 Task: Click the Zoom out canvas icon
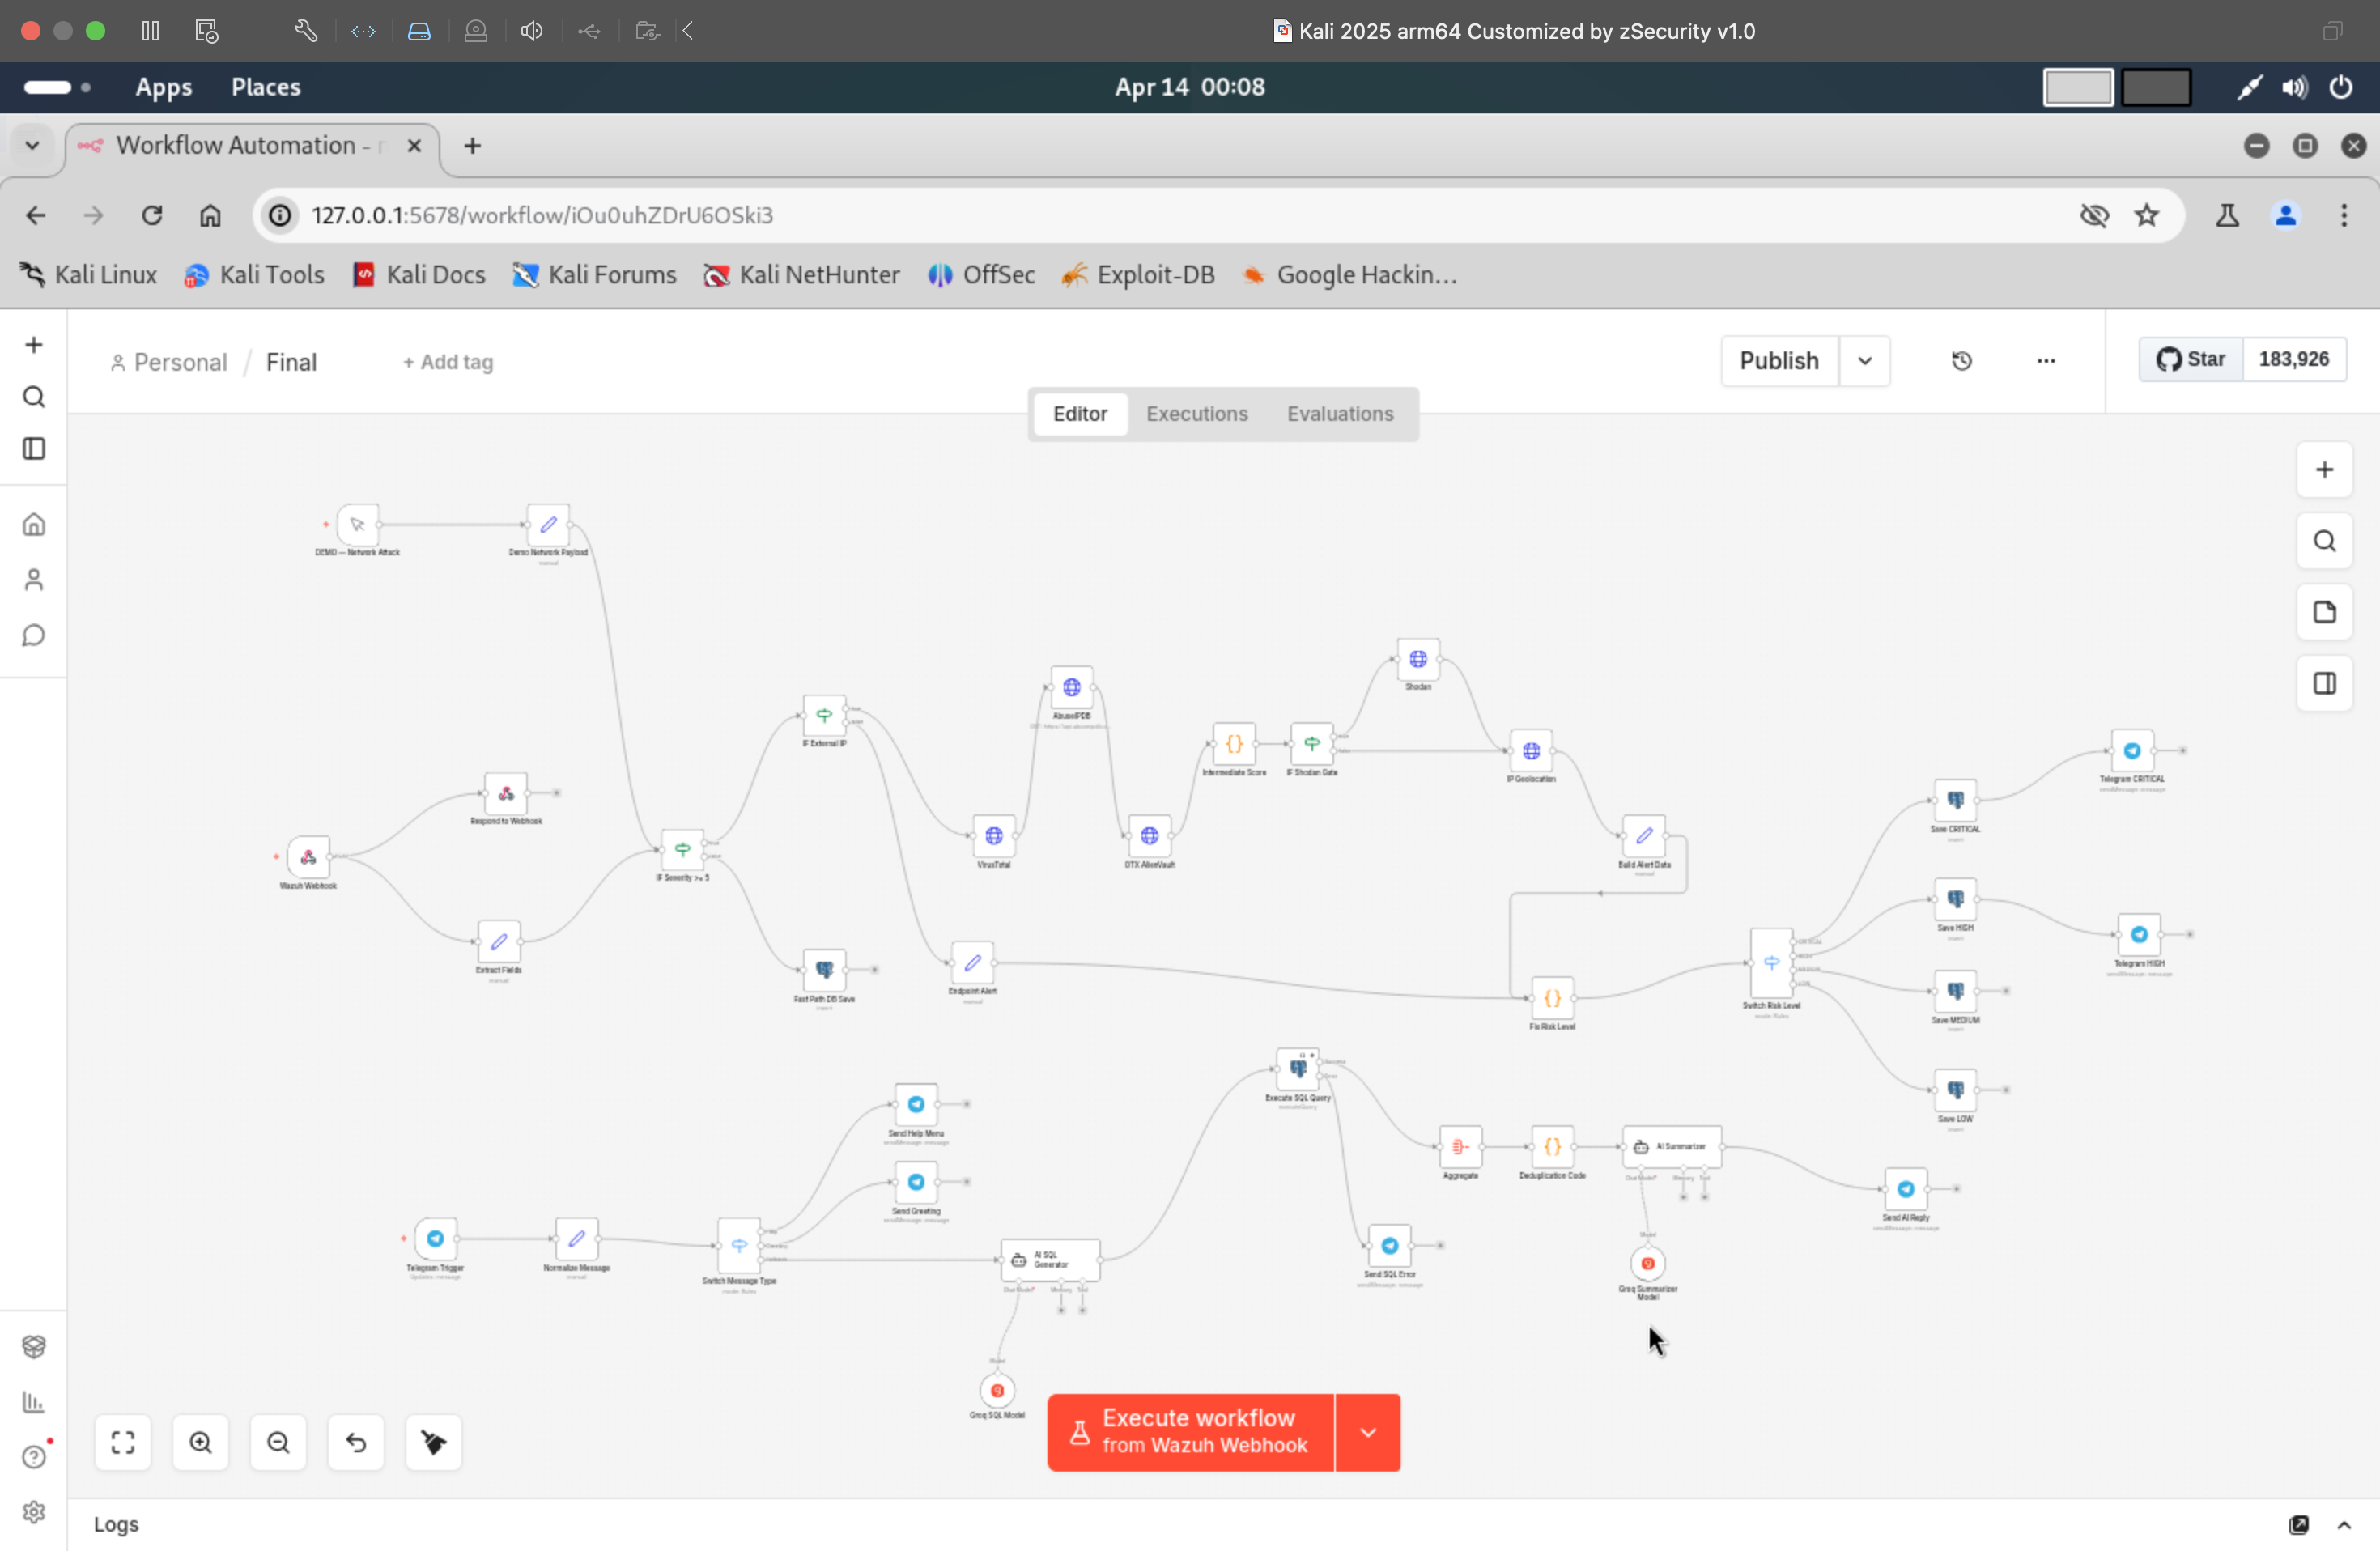point(278,1442)
